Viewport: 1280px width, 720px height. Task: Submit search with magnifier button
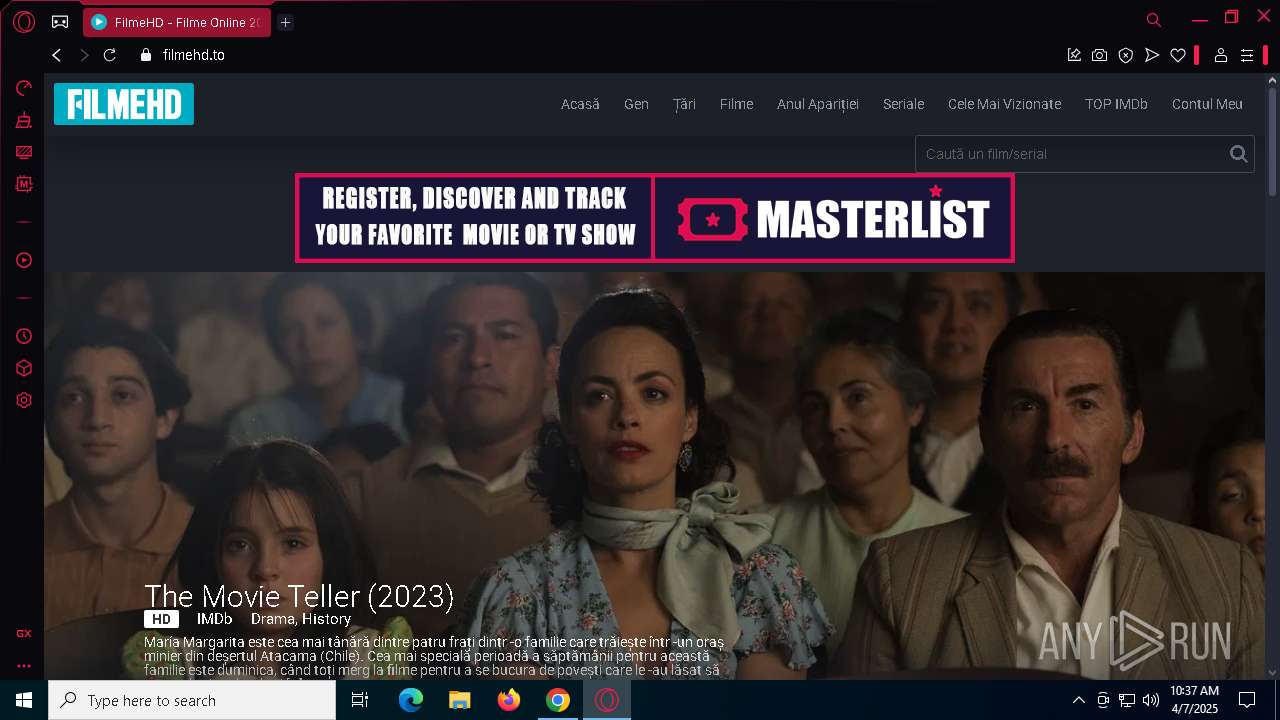(1239, 154)
